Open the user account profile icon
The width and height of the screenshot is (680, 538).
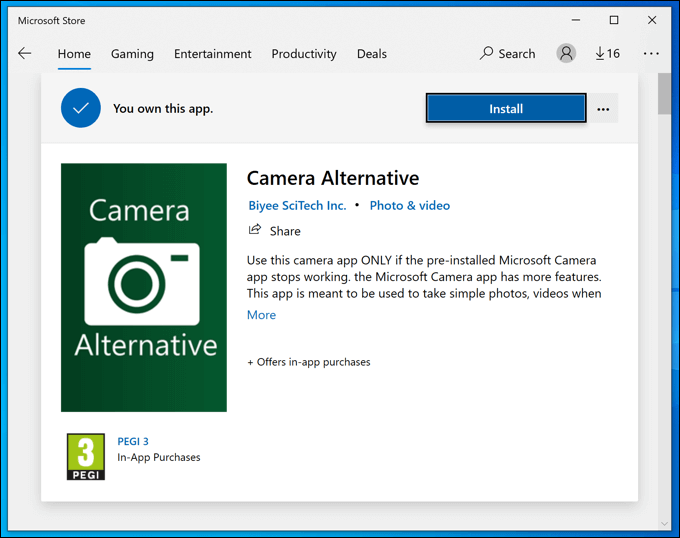click(567, 54)
